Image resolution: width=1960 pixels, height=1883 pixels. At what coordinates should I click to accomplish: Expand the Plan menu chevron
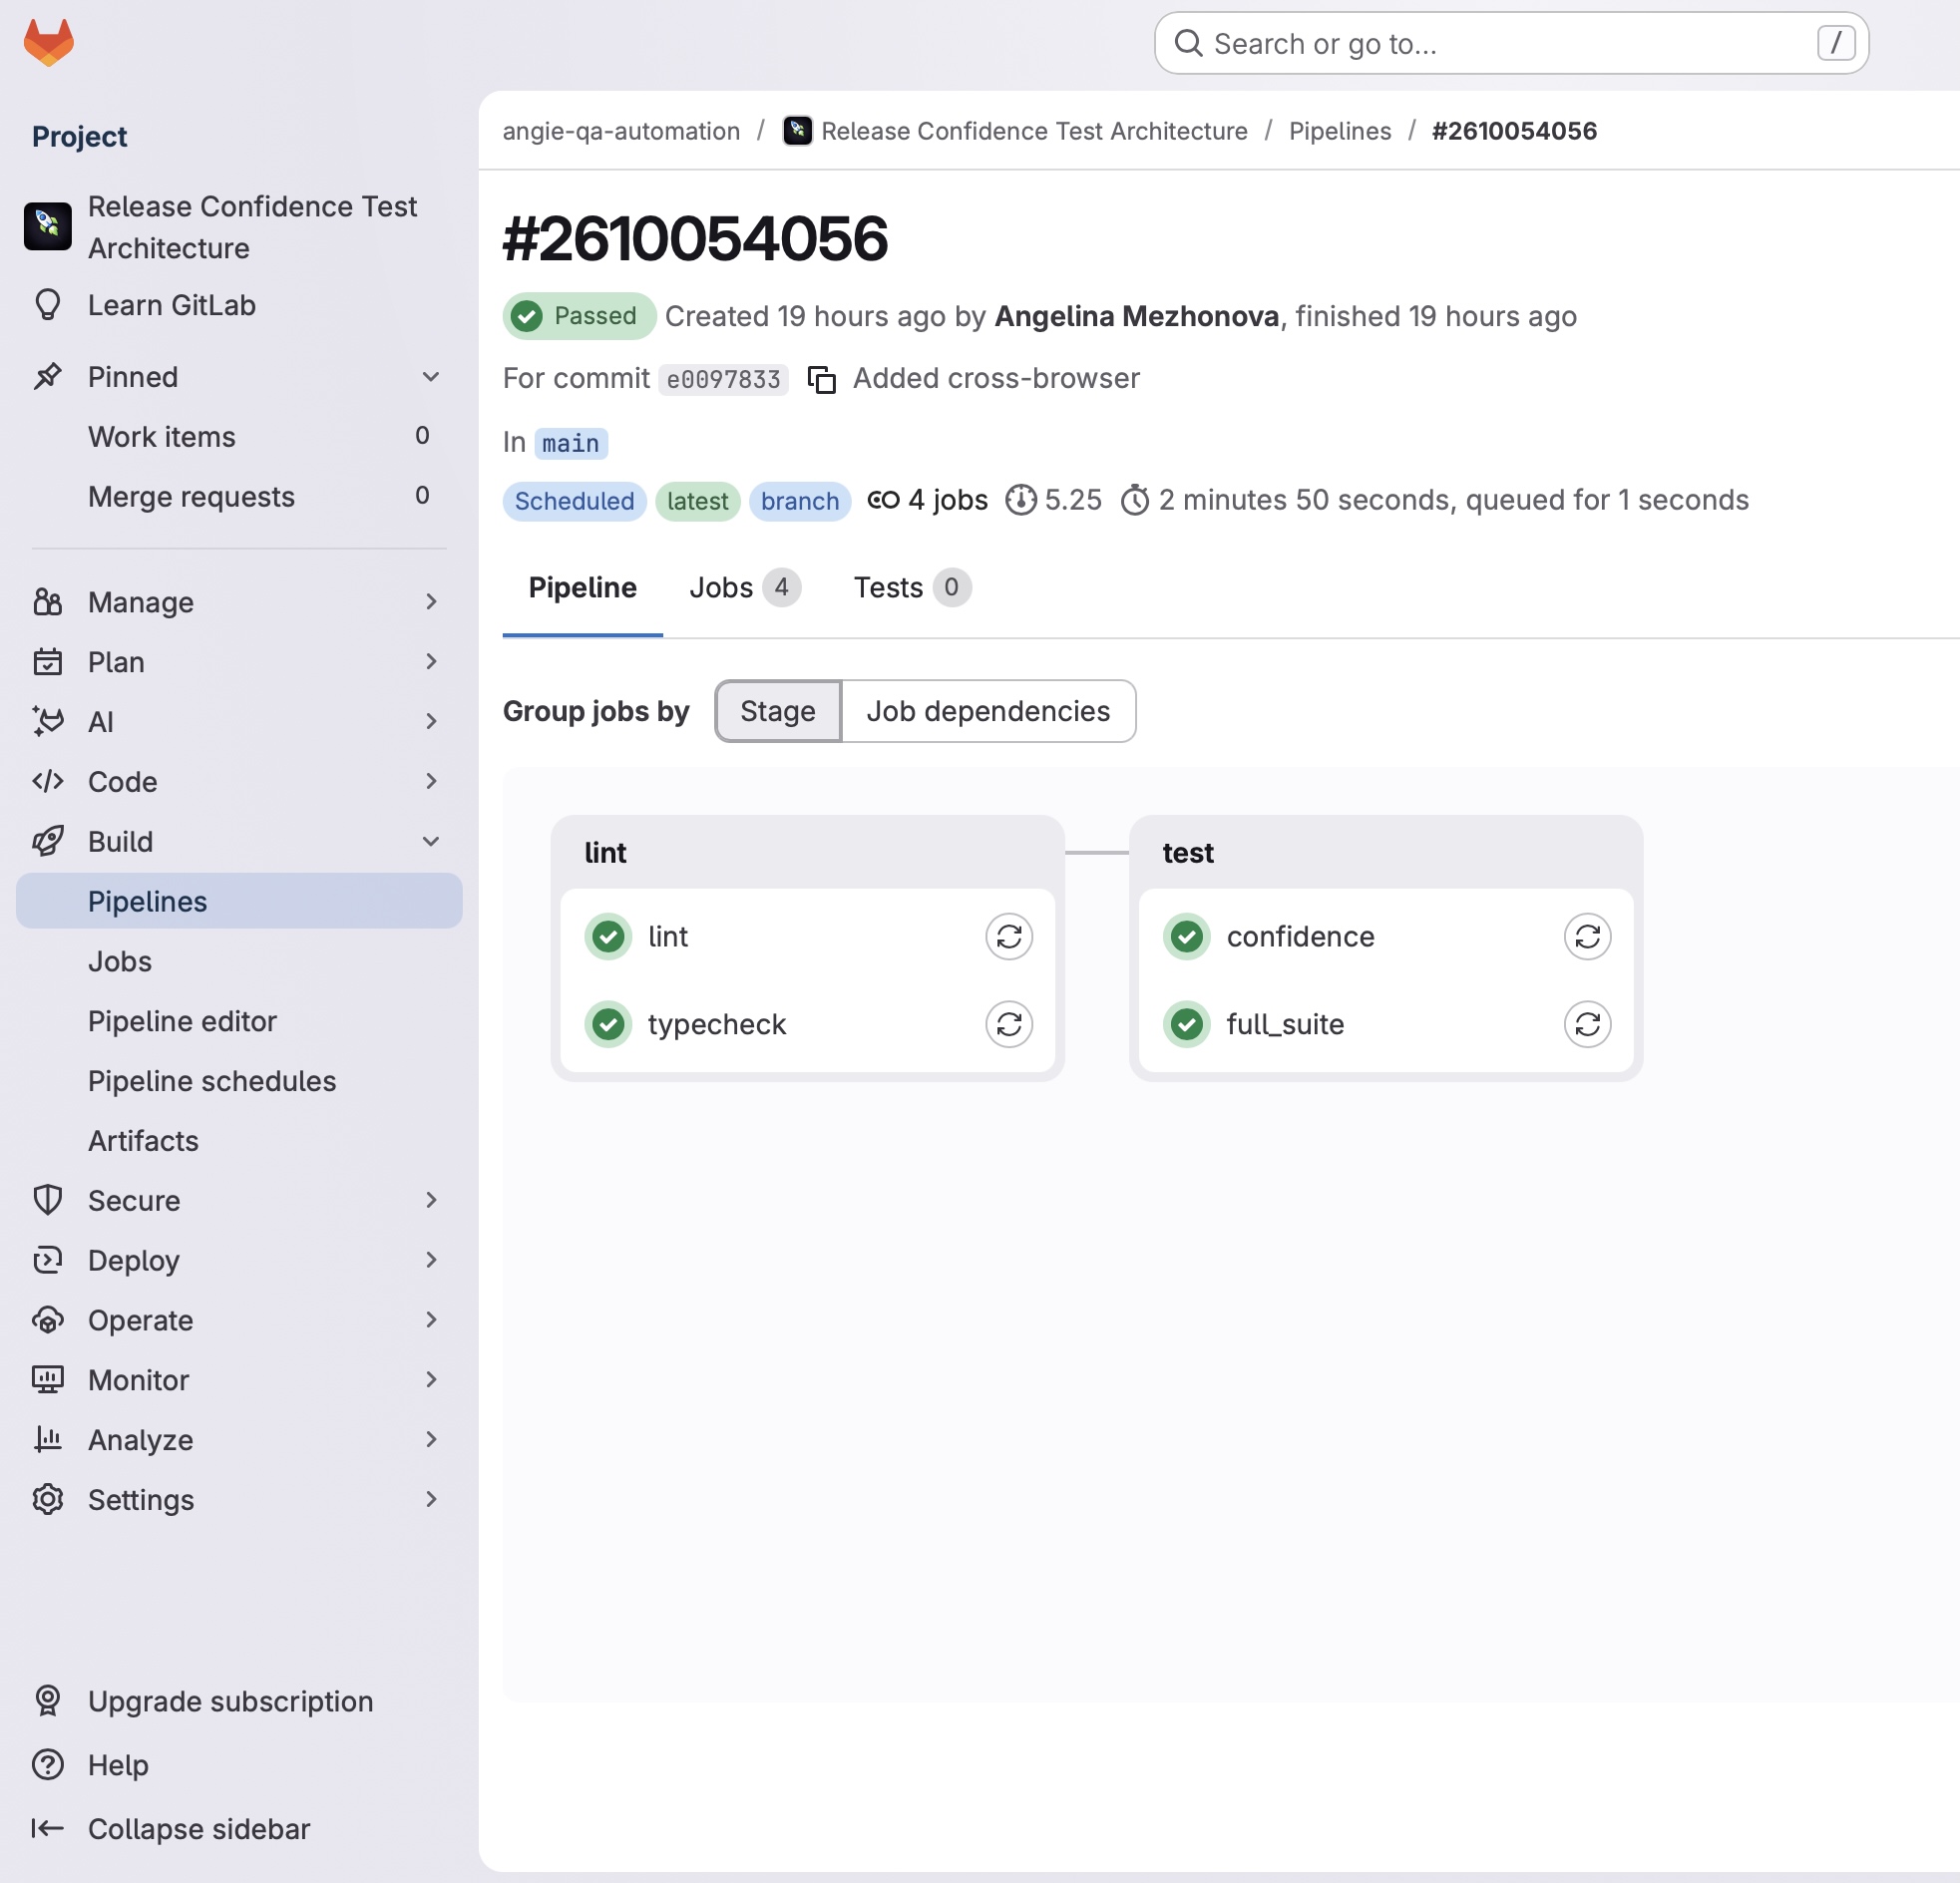pyautogui.click(x=431, y=662)
